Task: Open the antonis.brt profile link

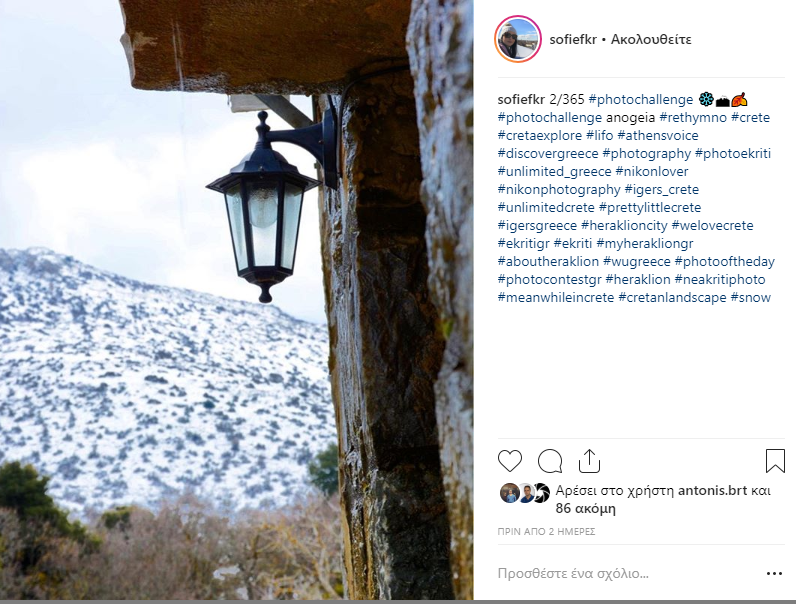Action: [712, 490]
